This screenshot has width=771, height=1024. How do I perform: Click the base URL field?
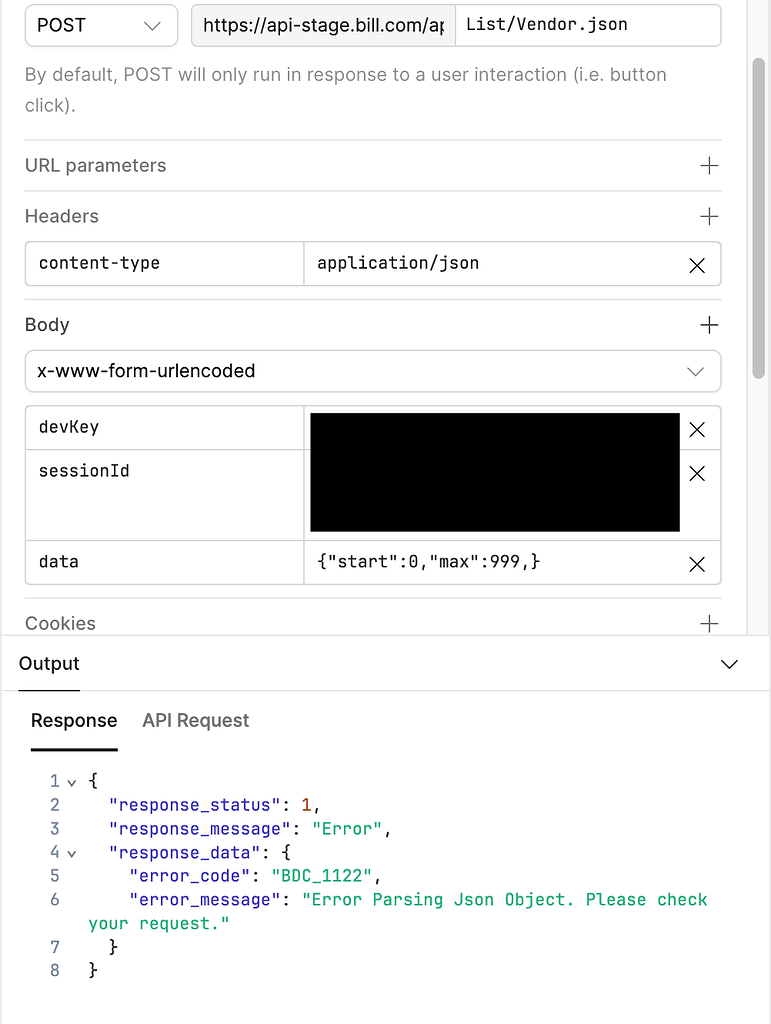click(322, 25)
